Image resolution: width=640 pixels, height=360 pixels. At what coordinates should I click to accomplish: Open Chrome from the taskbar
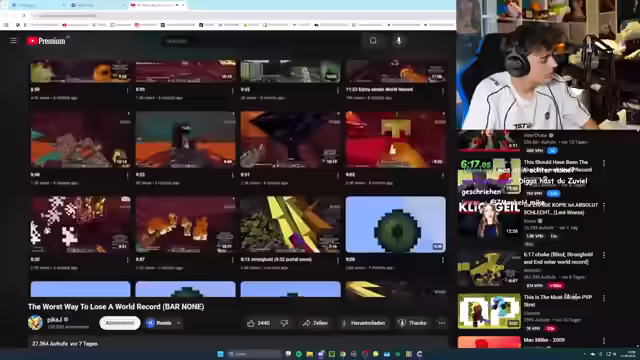click(x=343, y=354)
